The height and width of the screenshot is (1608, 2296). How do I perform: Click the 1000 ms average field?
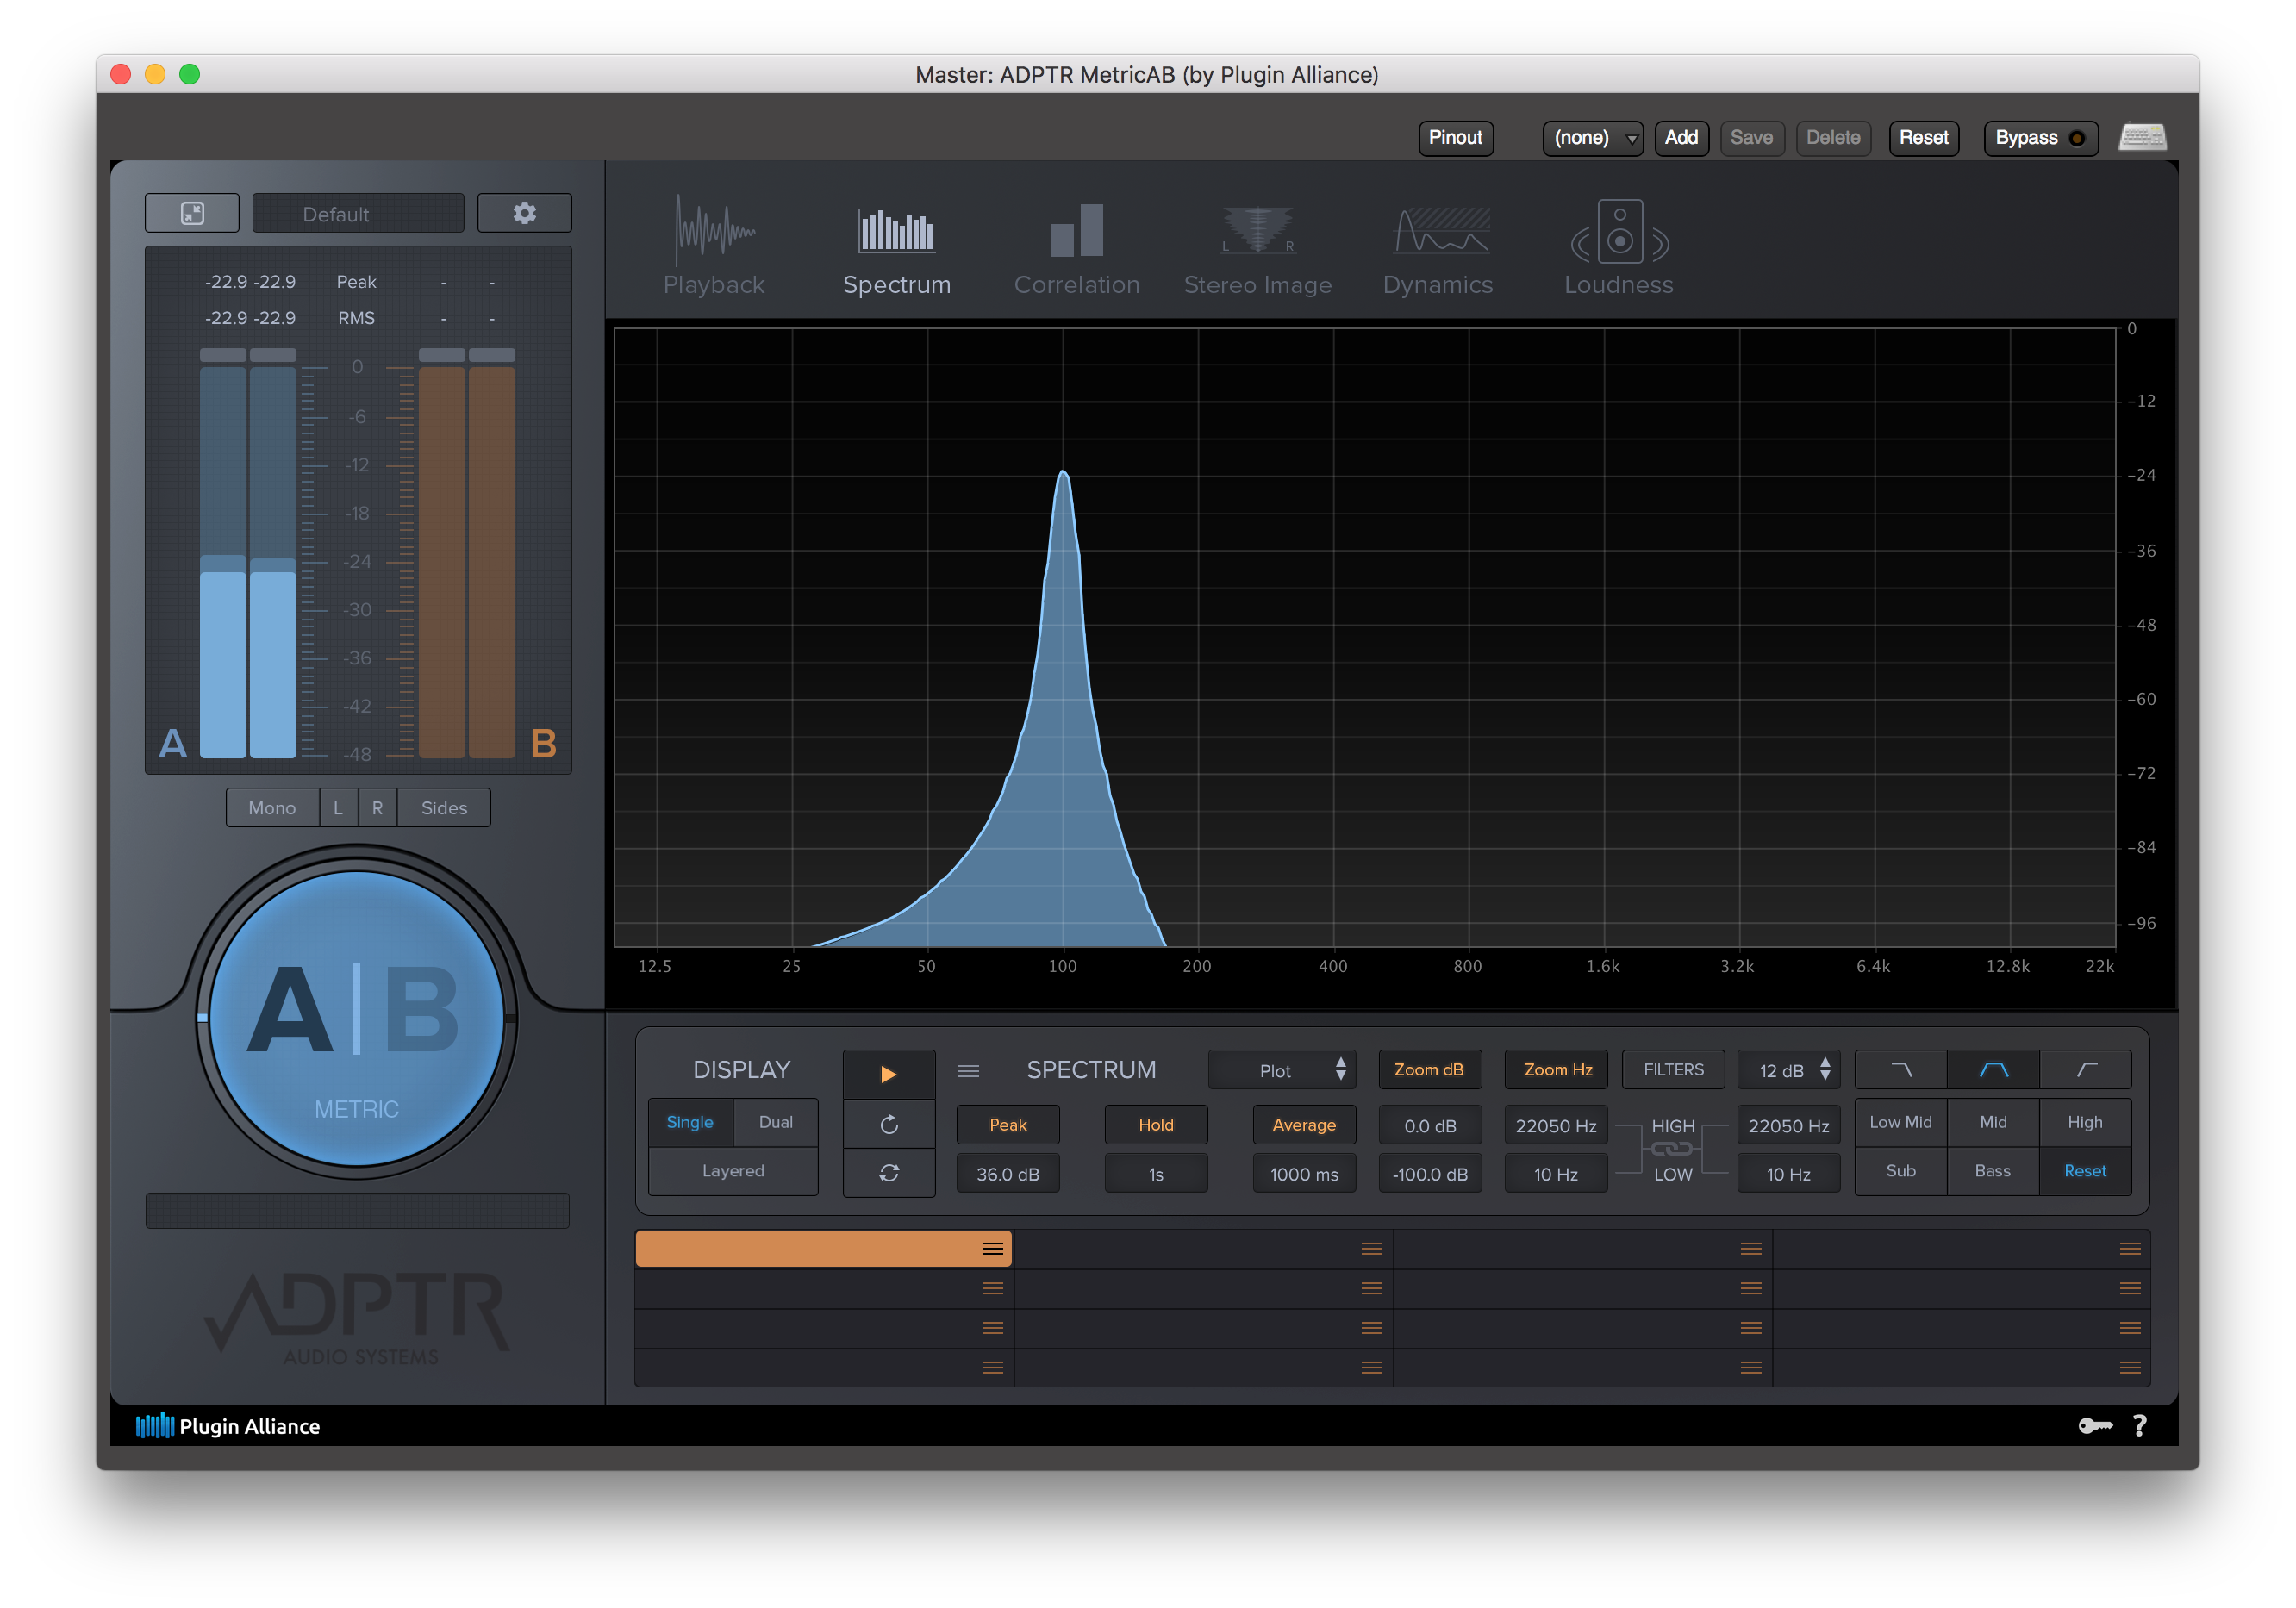tap(1304, 1174)
